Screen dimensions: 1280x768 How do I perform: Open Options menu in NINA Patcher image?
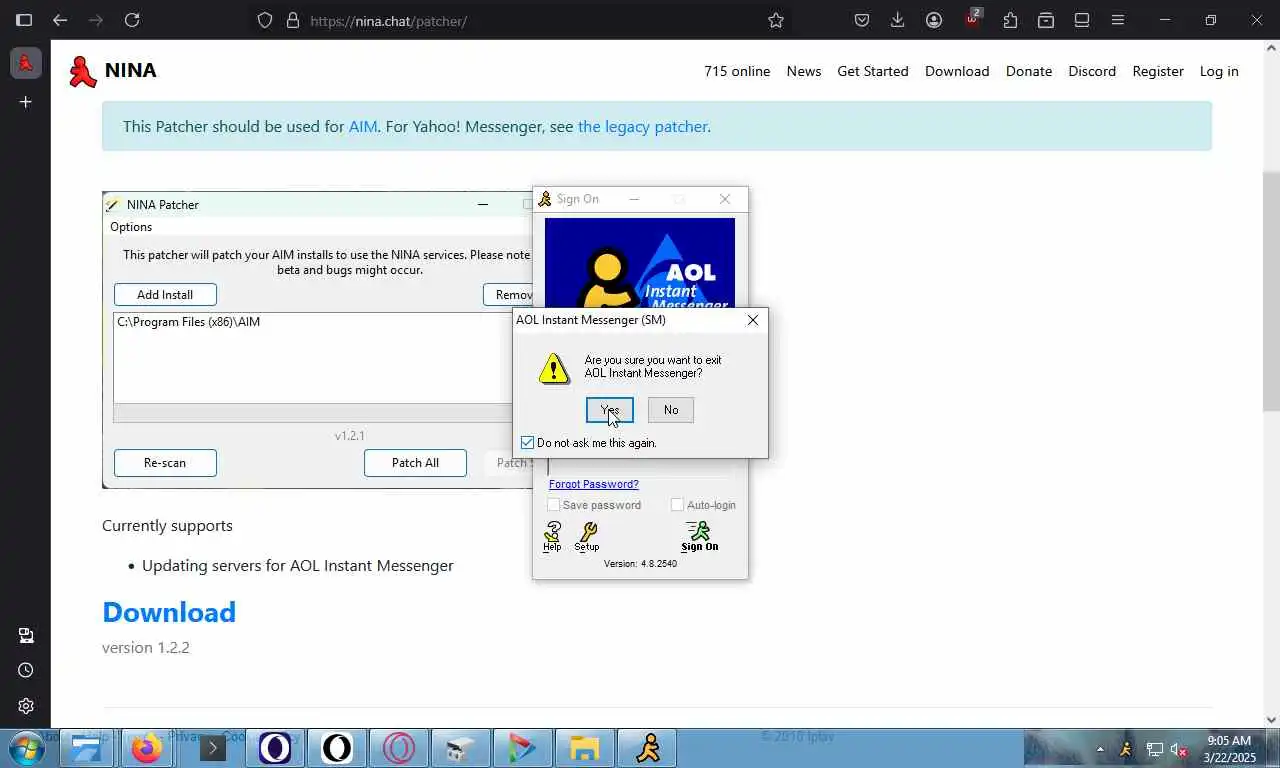coord(131,227)
